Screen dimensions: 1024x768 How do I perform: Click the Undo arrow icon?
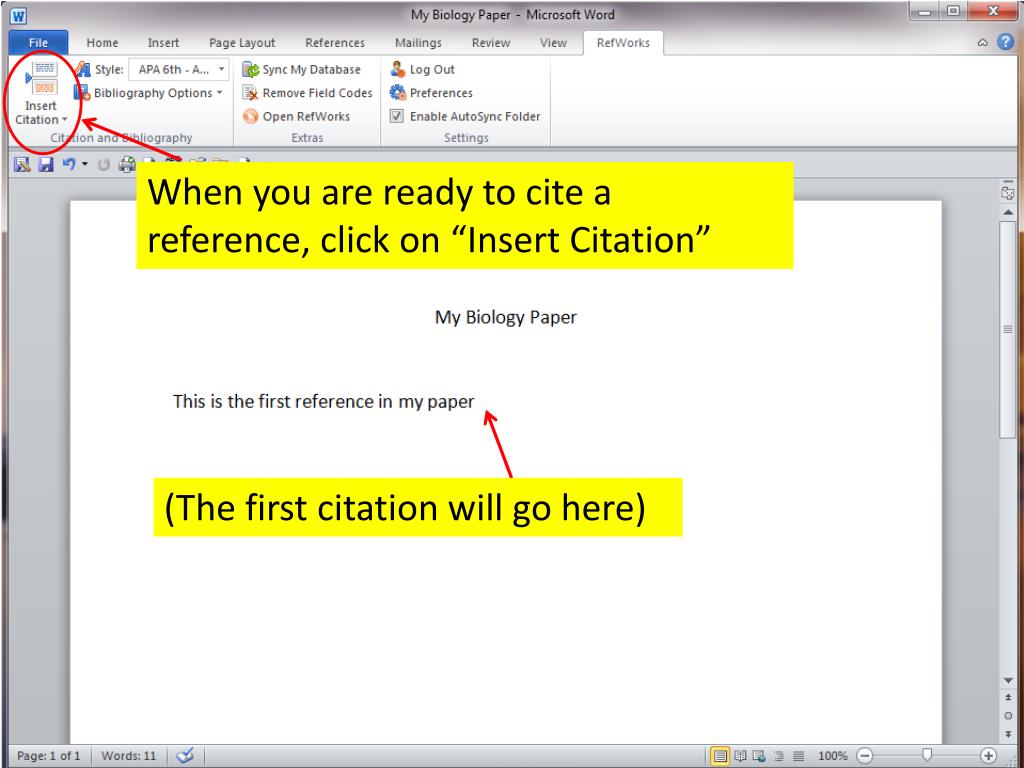69,164
